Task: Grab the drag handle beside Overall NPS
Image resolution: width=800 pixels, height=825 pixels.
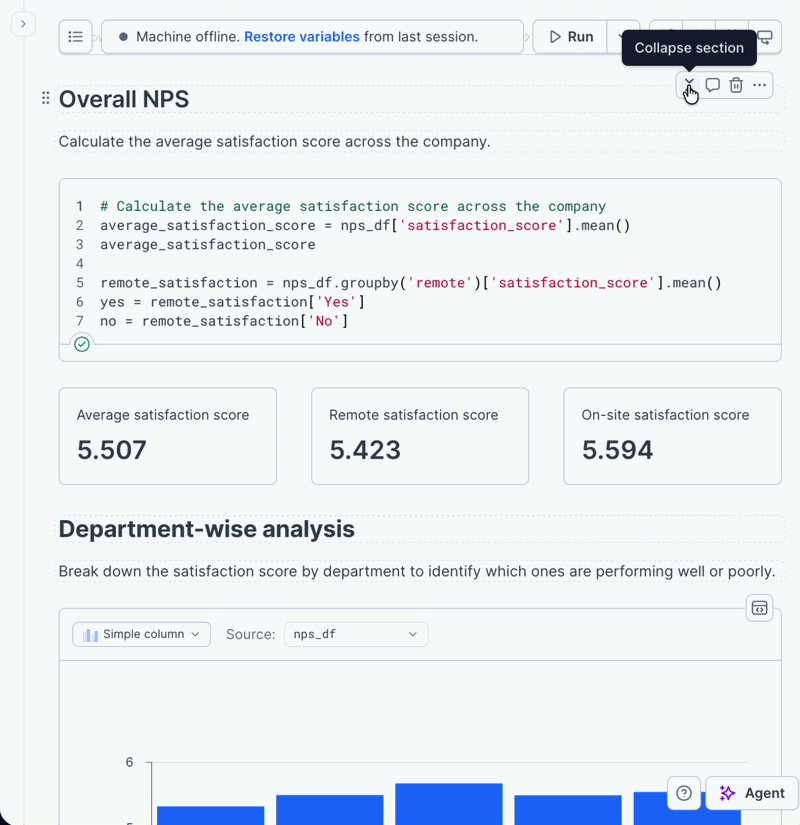Action: pos(46,98)
